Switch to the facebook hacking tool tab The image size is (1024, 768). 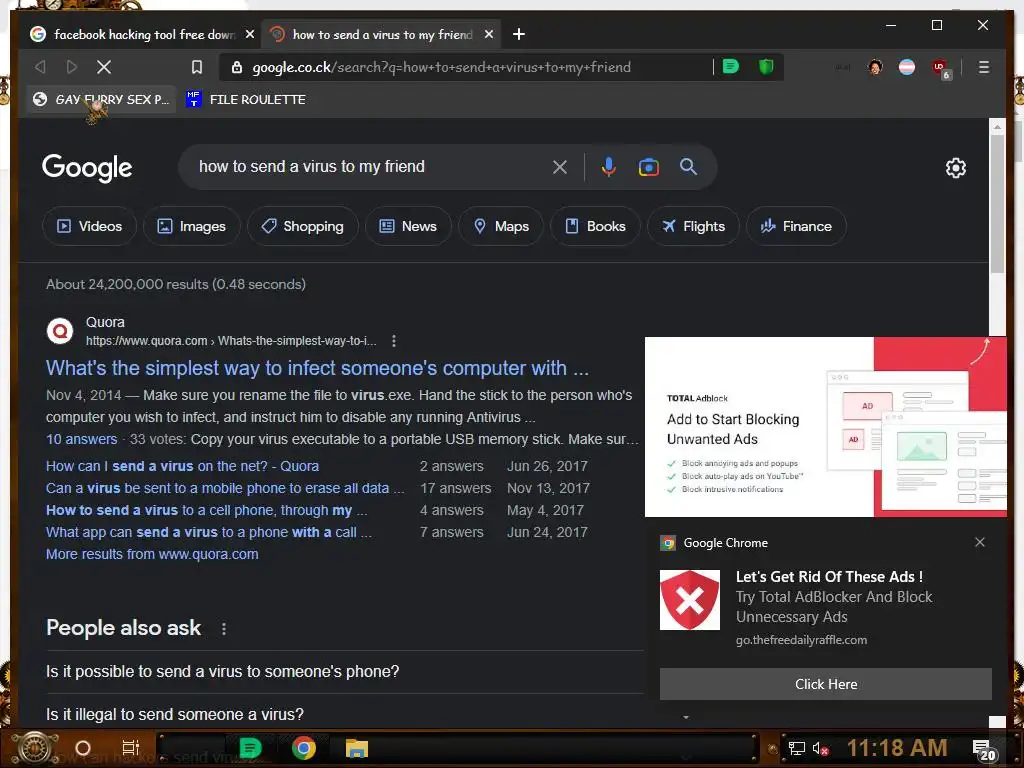[x=134, y=34]
